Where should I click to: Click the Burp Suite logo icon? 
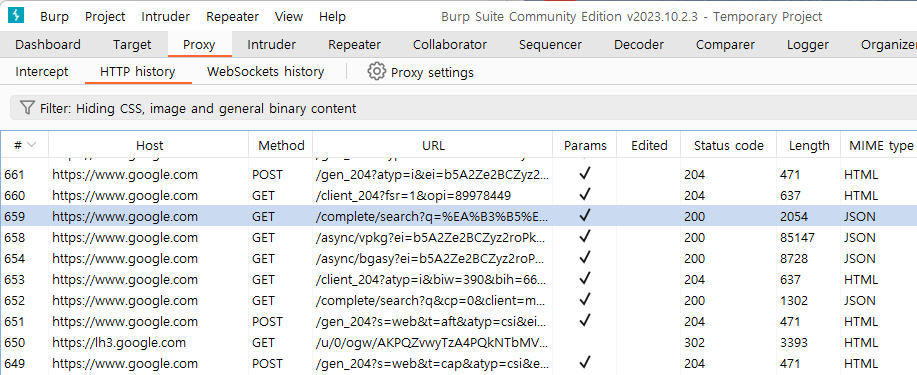(16, 16)
